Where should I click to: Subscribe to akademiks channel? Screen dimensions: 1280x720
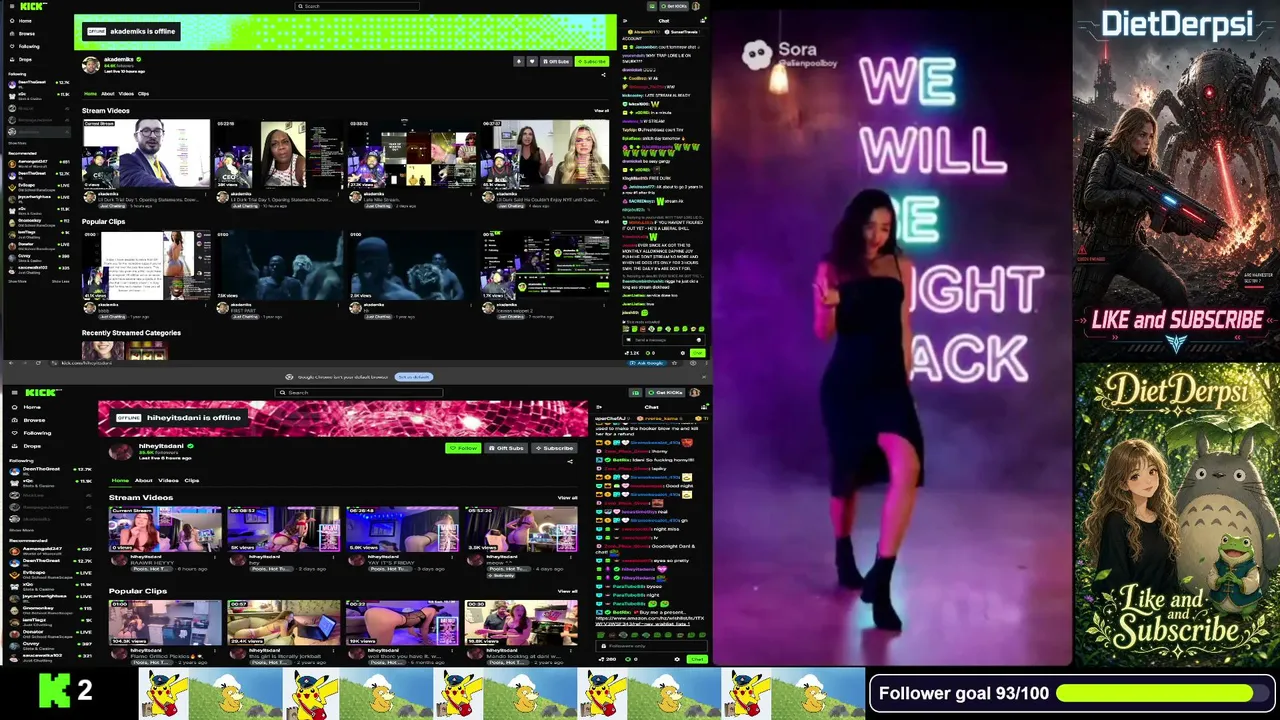coord(592,61)
